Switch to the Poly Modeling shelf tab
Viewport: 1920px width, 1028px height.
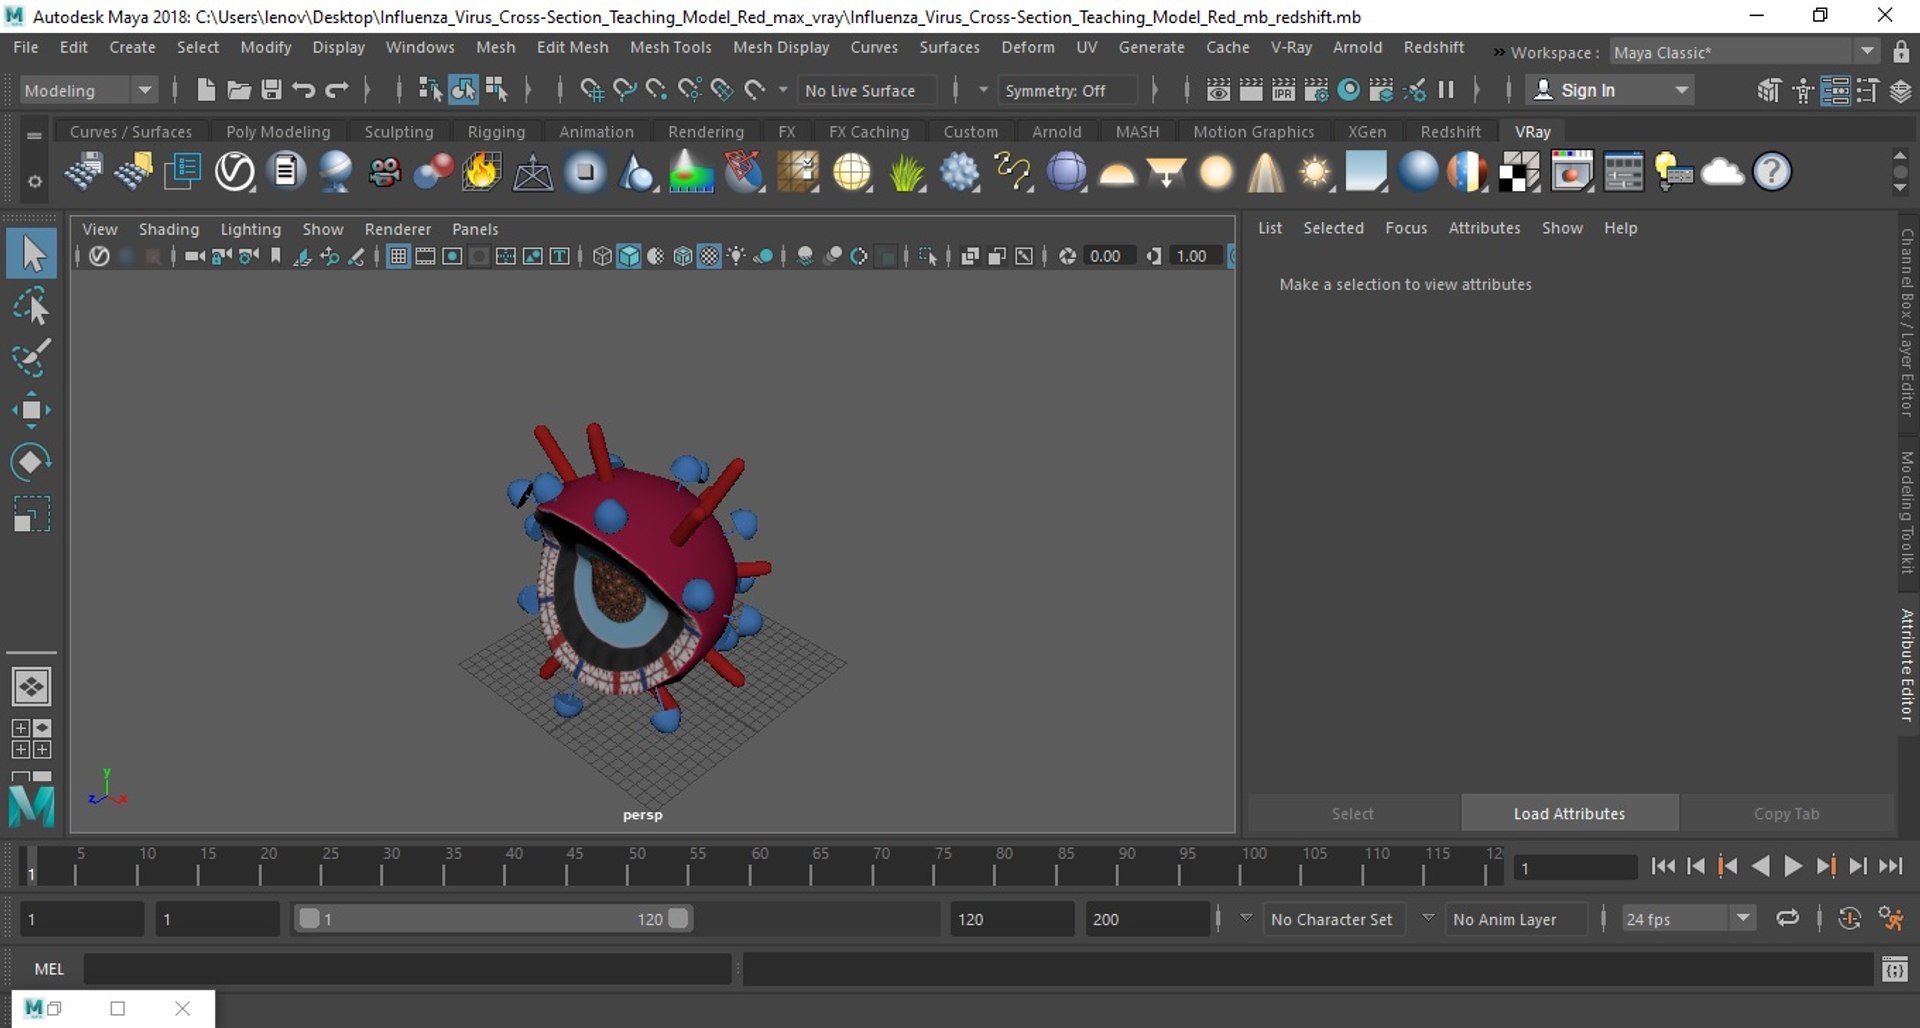278,132
